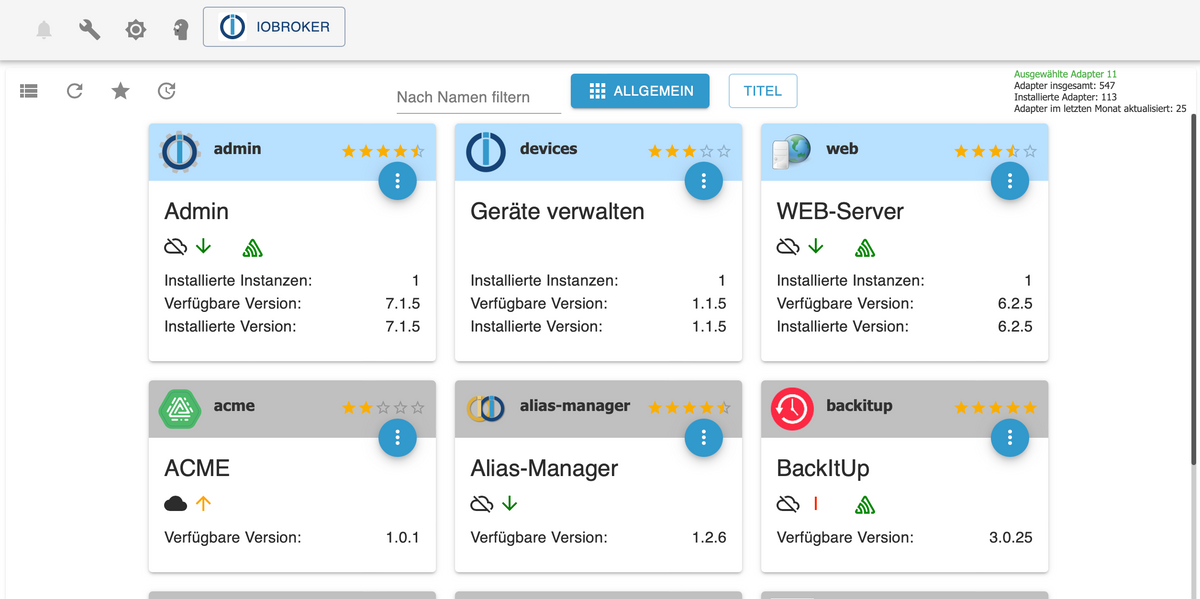The height and width of the screenshot is (599, 1200).
Task: Click star rating of alias-manager adapter
Action: pos(689,408)
